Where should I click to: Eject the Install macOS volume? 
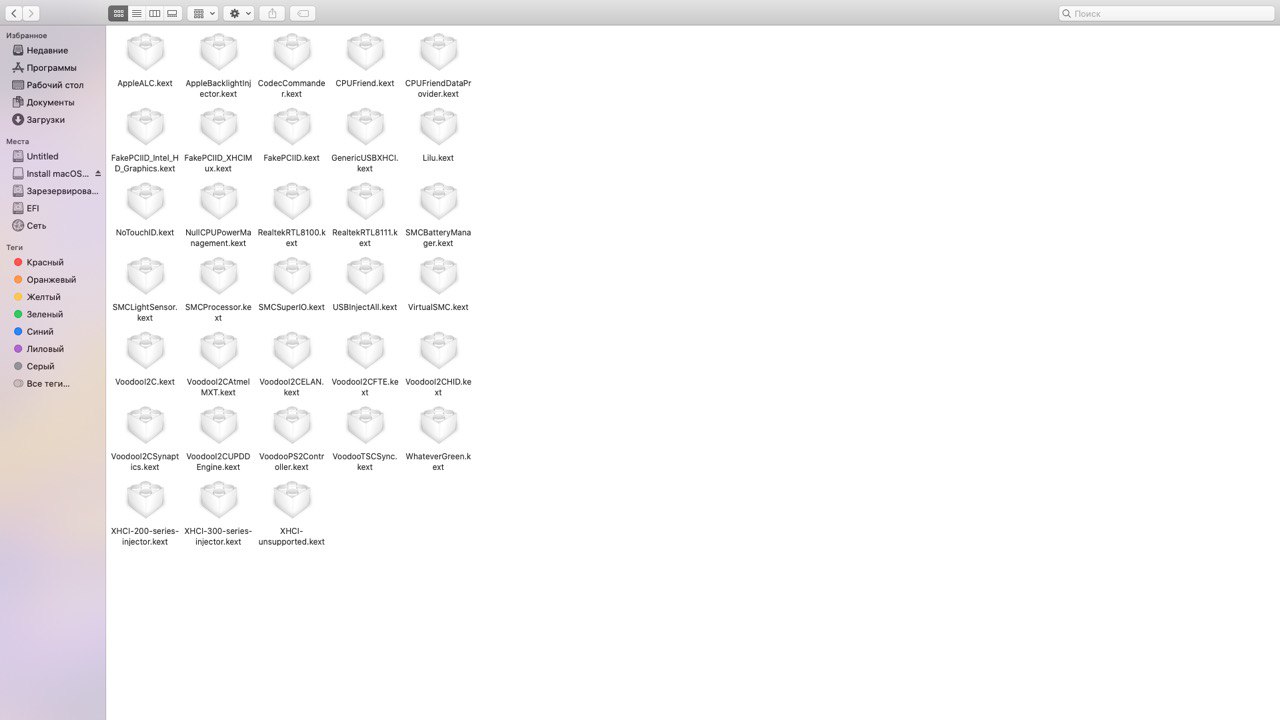click(x=97, y=173)
